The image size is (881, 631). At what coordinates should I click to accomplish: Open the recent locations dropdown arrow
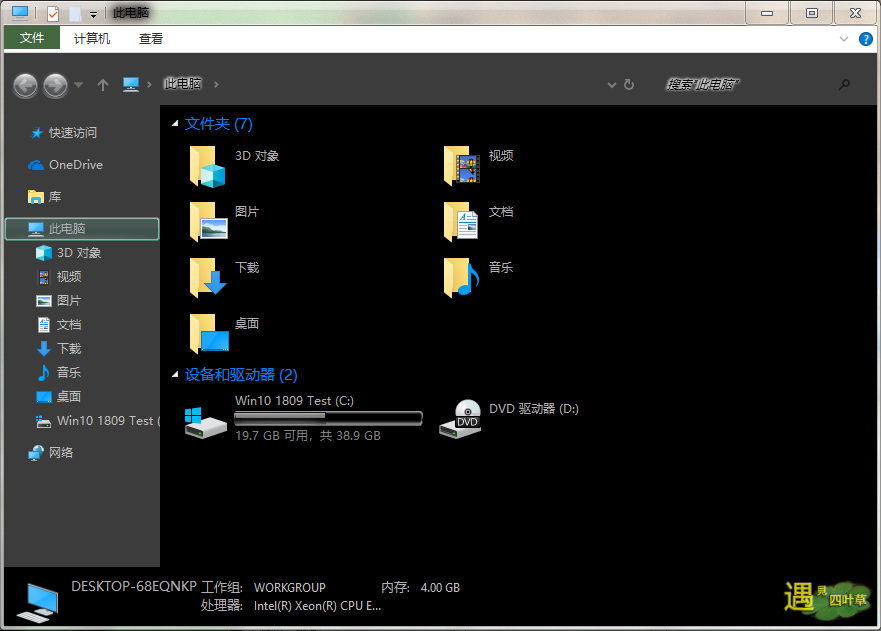(x=79, y=85)
